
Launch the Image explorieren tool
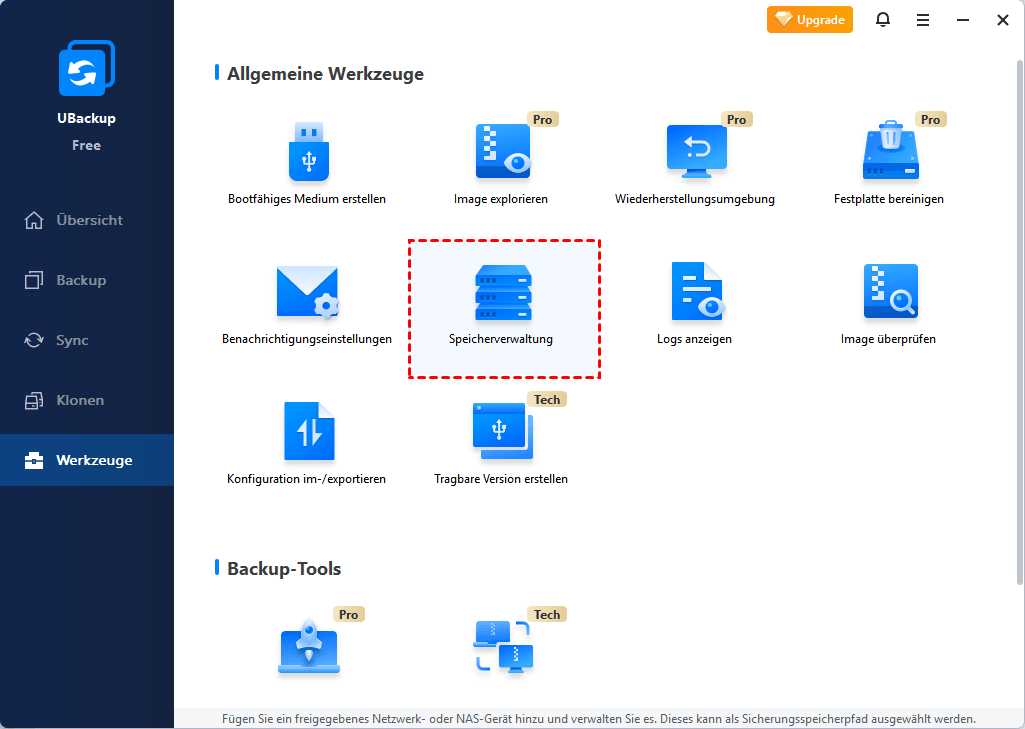coord(501,152)
